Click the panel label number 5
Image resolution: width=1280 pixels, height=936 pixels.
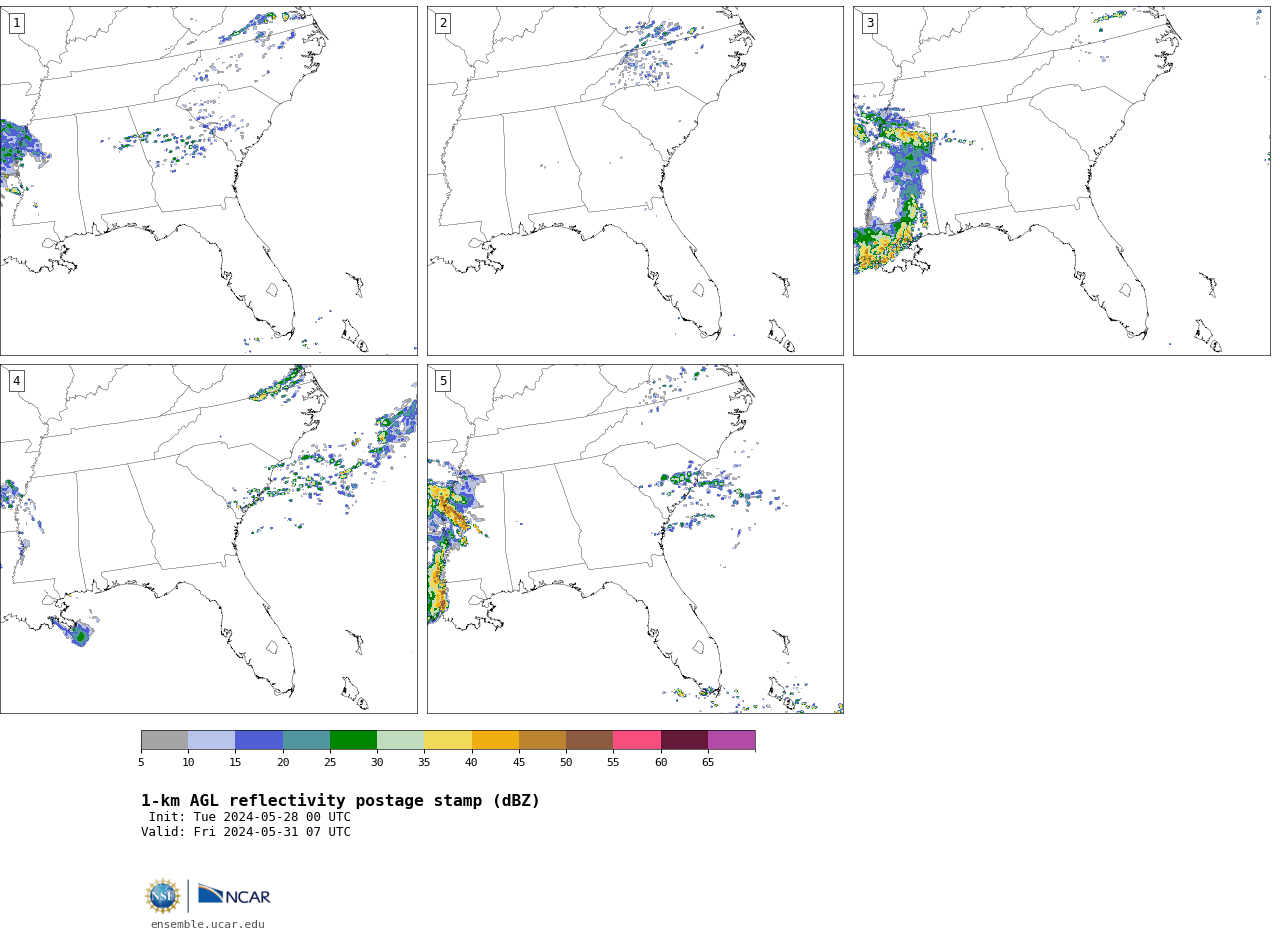coord(443,381)
